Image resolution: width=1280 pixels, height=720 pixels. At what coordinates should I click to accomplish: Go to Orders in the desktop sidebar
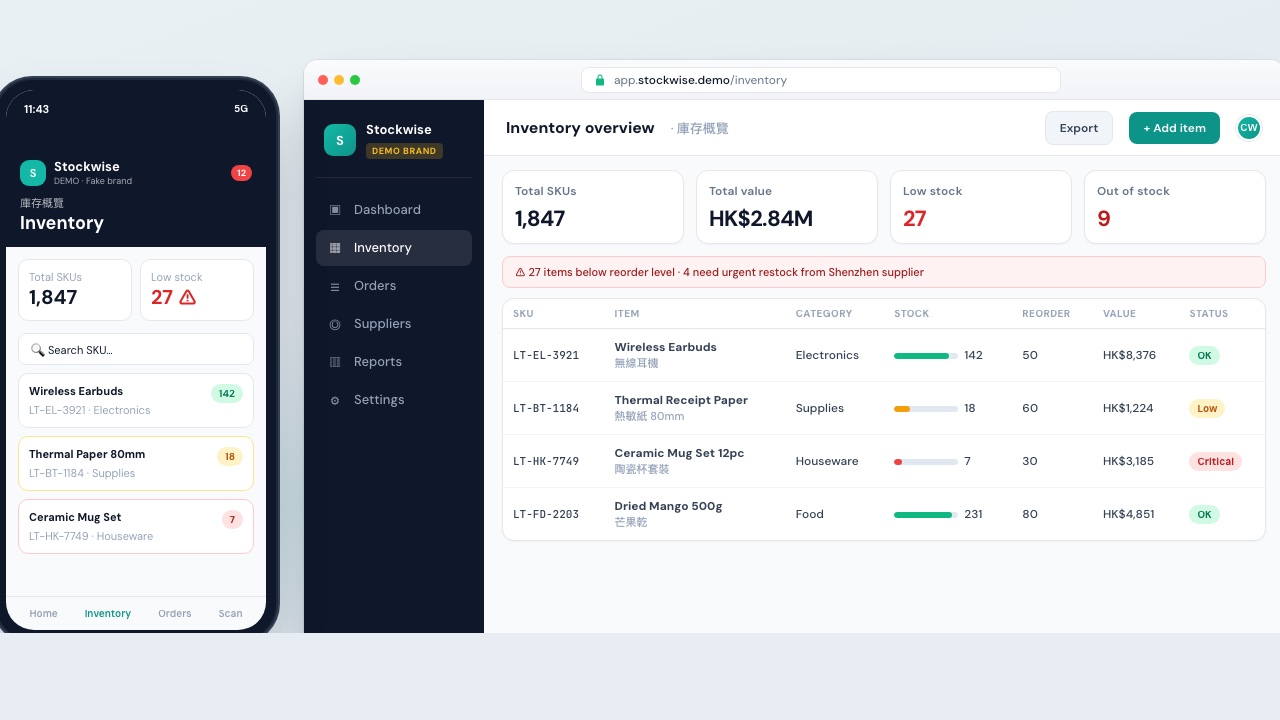point(394,286)
